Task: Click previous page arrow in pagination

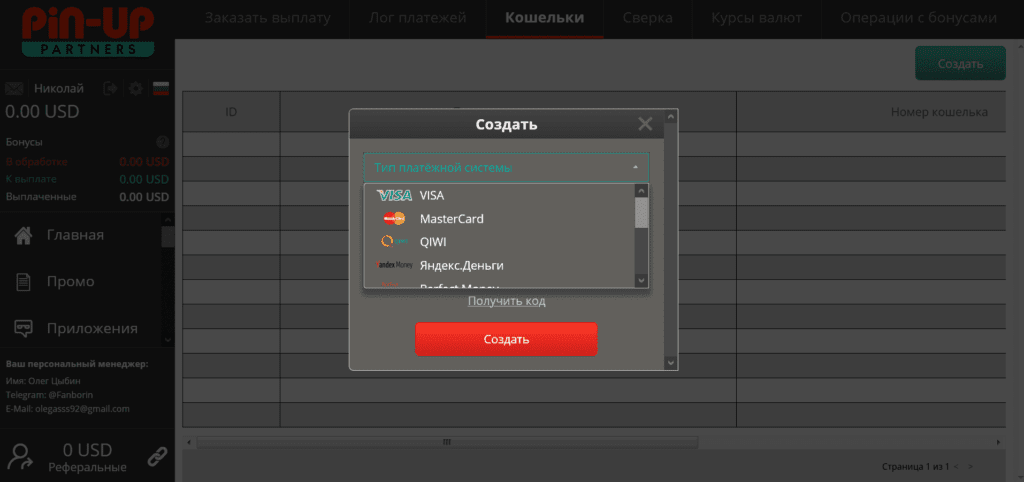Action: coord(956,467)
